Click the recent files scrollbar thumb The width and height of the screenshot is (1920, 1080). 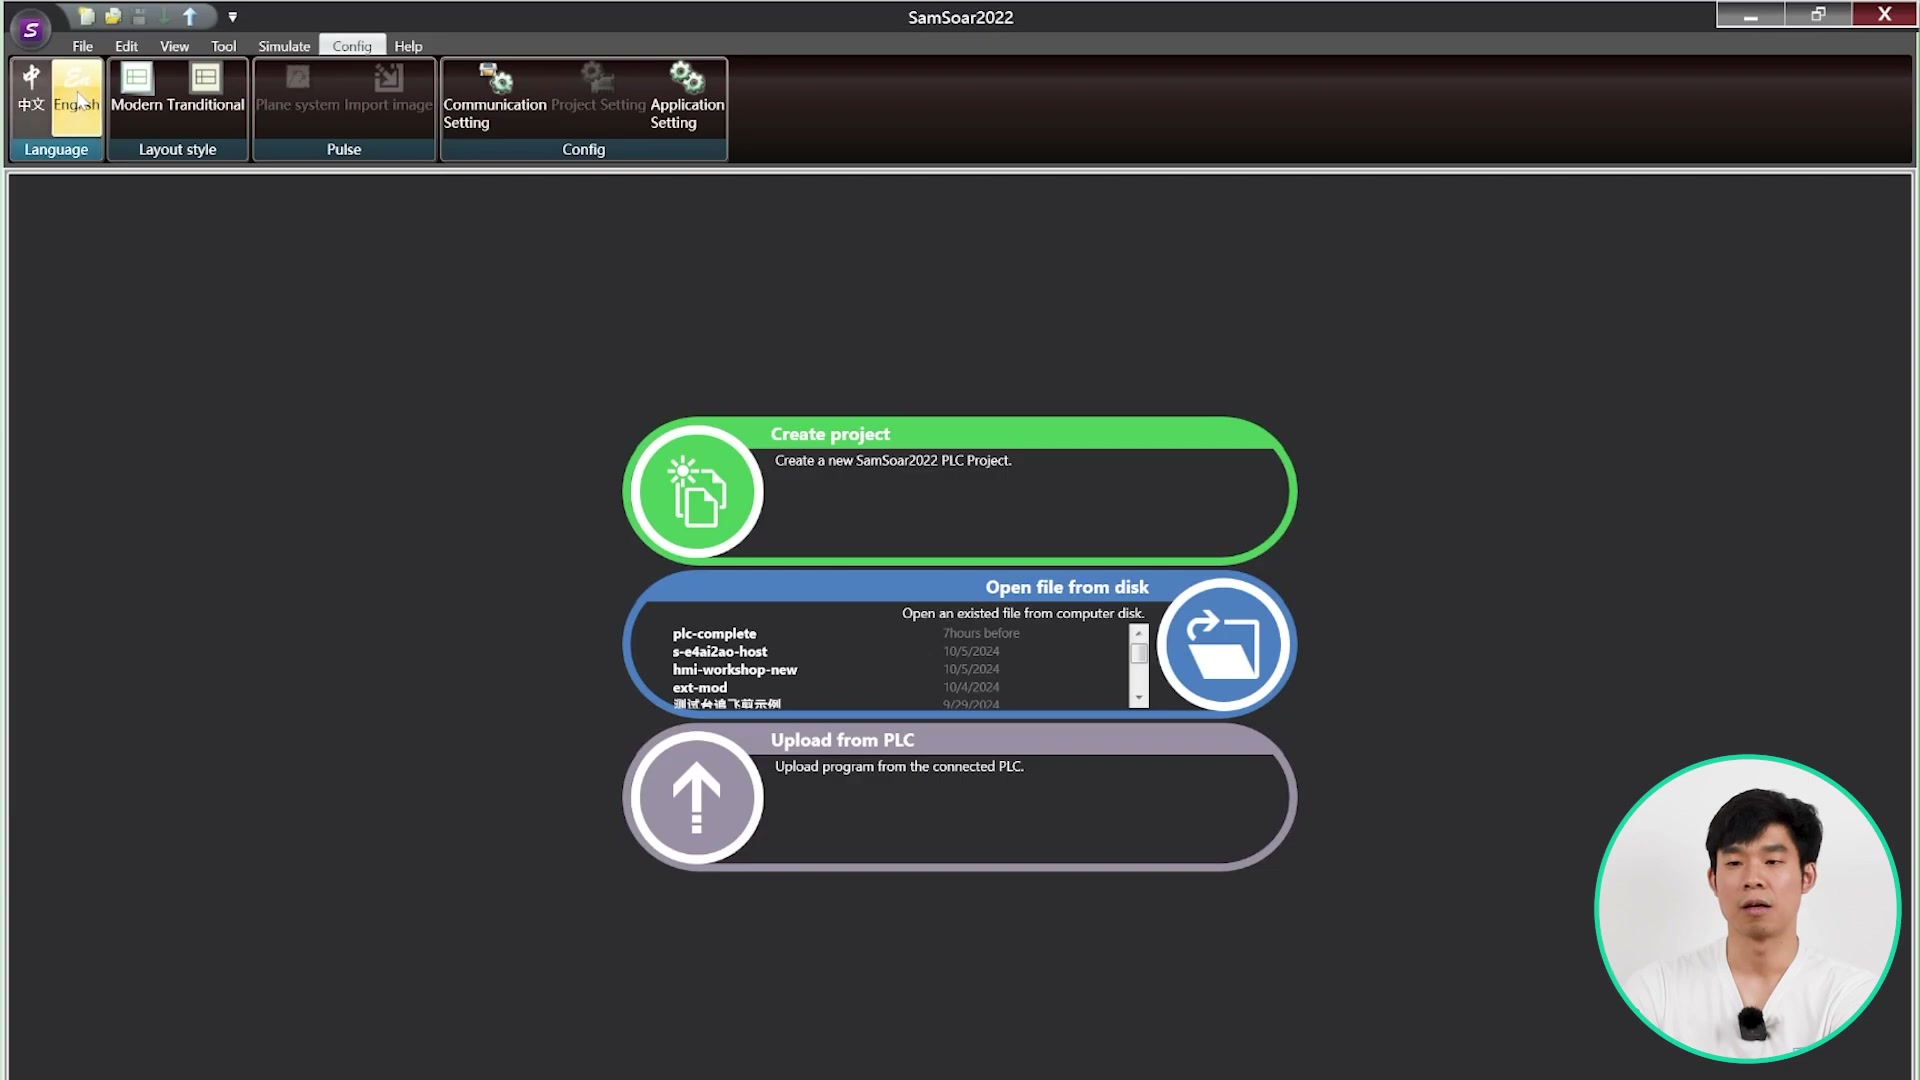1139,653
